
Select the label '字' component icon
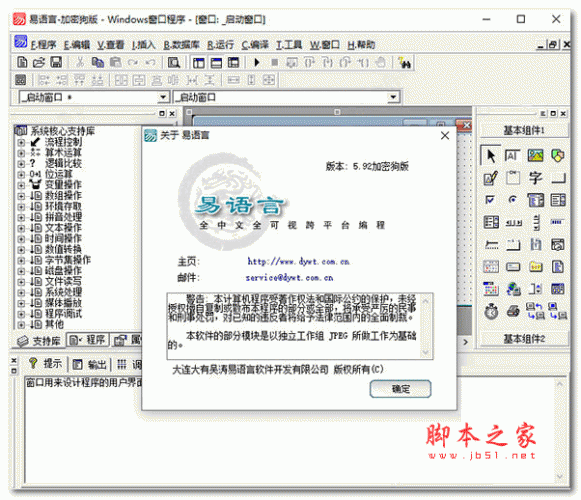(x=535, y=178)
